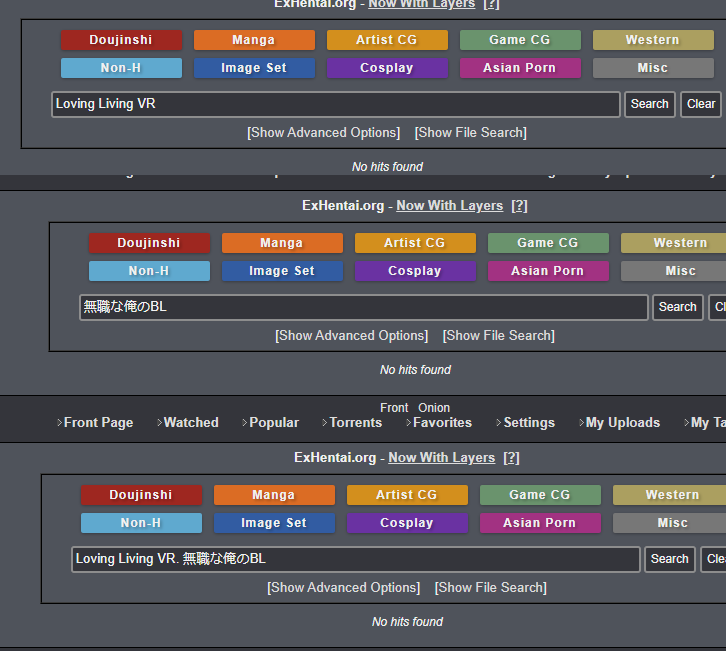Toggle Image Set category in the middle search panel
This screenshot has height=651, width=726.
[x=282, y=271]
